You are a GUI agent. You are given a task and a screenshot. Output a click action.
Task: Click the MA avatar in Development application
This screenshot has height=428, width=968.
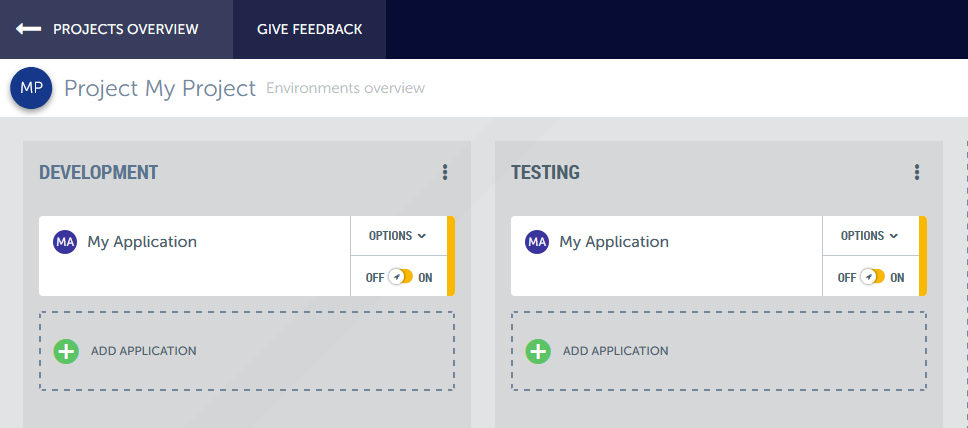pyautogui.click(x=65, y=242)
